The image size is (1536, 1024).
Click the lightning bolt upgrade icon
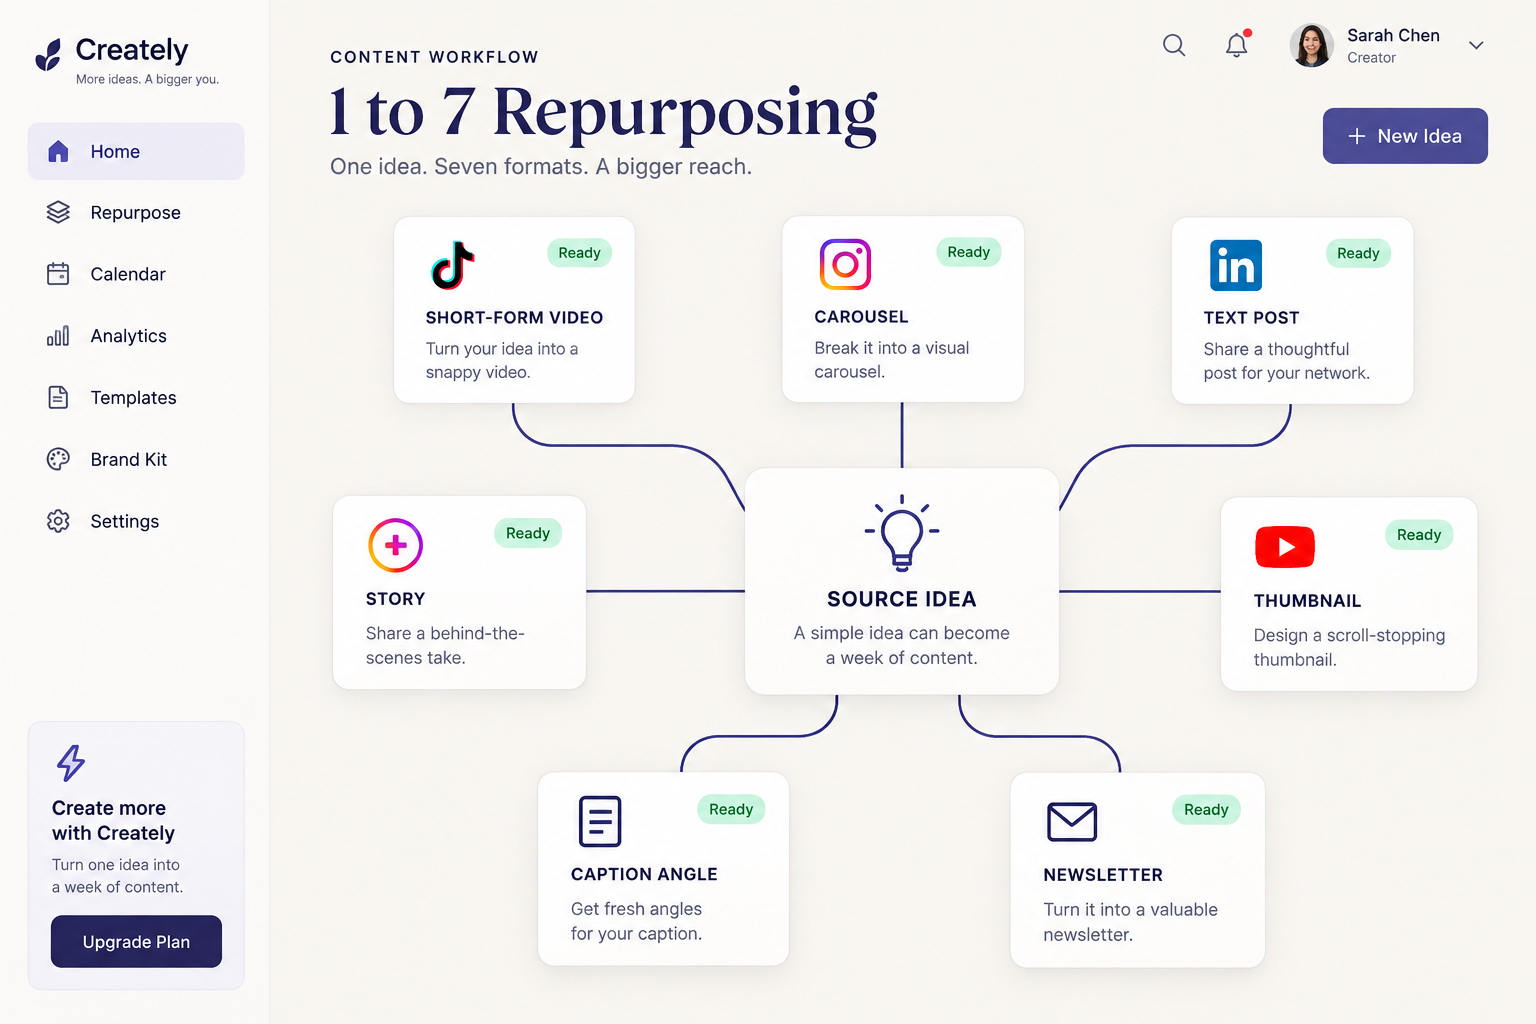(71, 763)
